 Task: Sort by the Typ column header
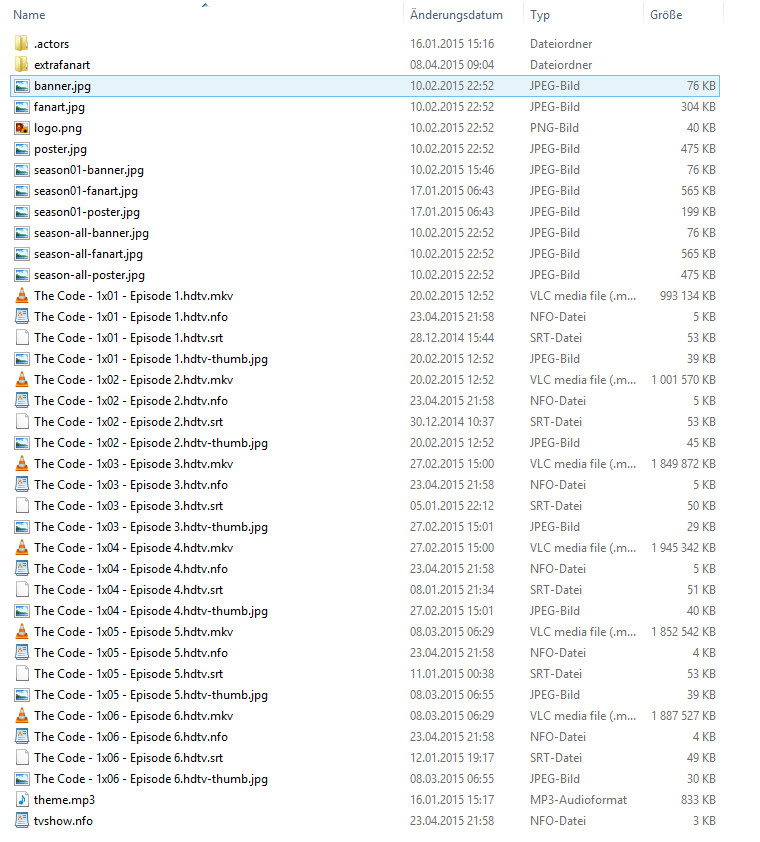tap(540, 15)
